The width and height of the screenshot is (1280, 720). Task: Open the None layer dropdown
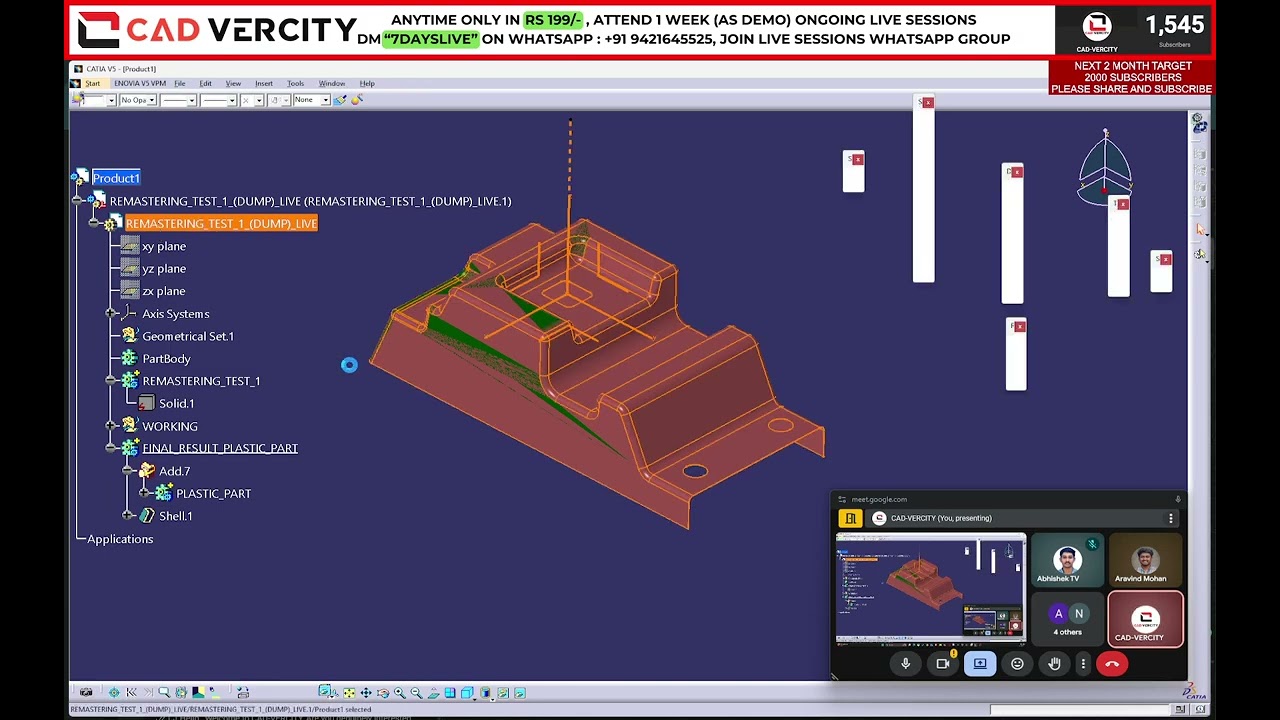311,100
